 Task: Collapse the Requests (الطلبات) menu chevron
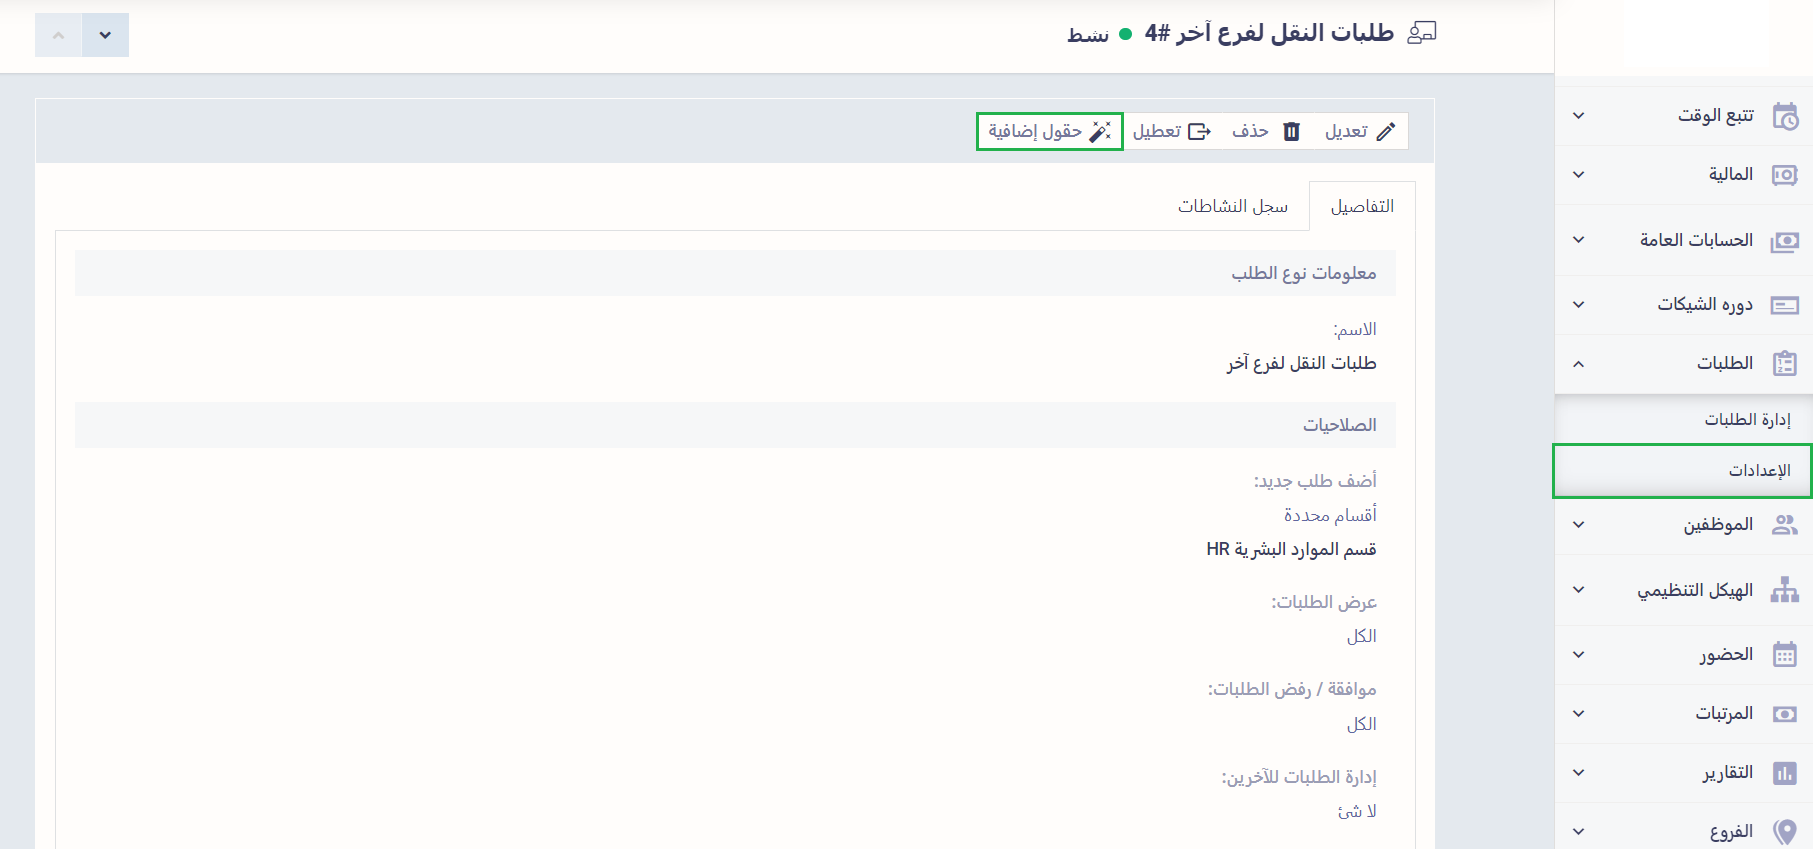(x=1578, y=364)
